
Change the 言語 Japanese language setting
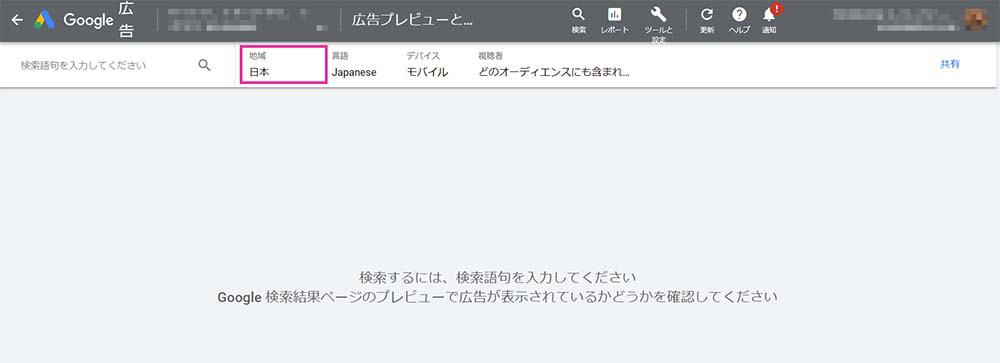tap(354, 64)
